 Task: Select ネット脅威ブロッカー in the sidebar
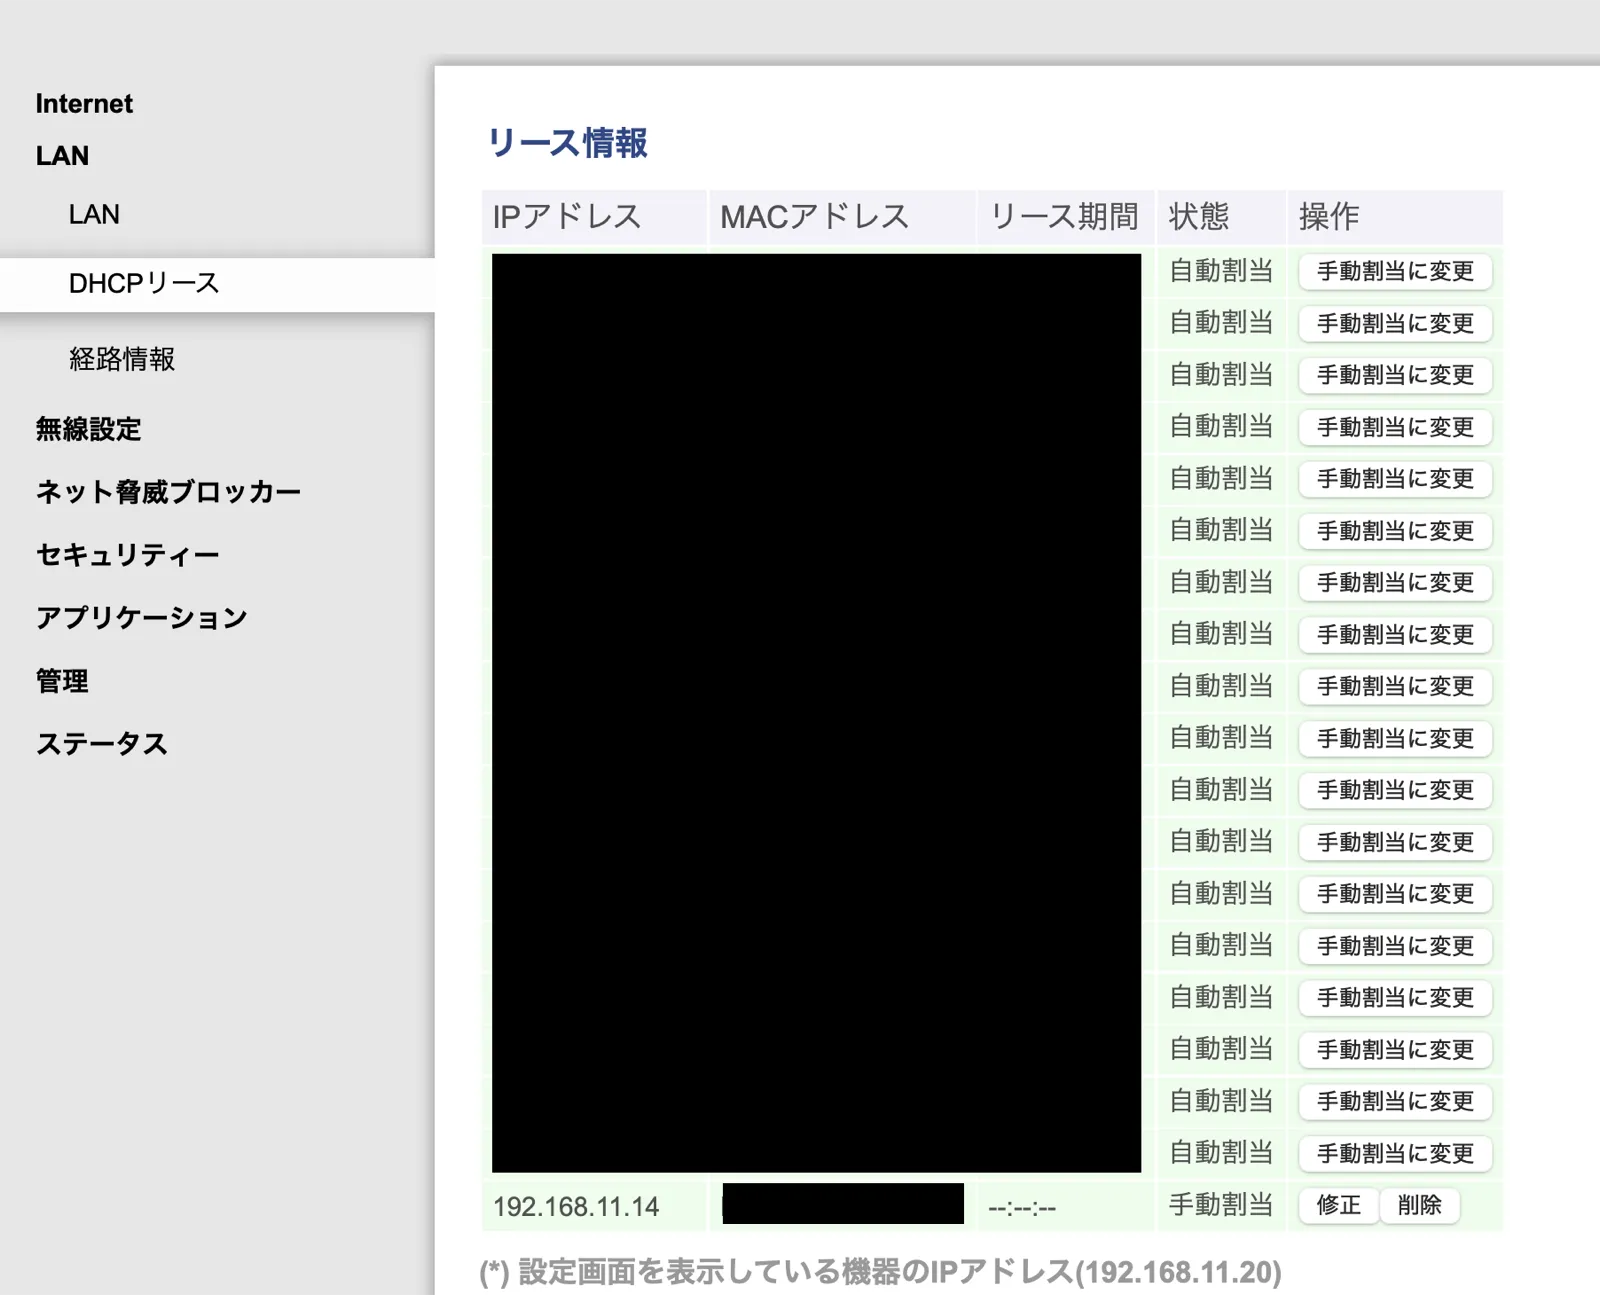[x=168, y=491]
